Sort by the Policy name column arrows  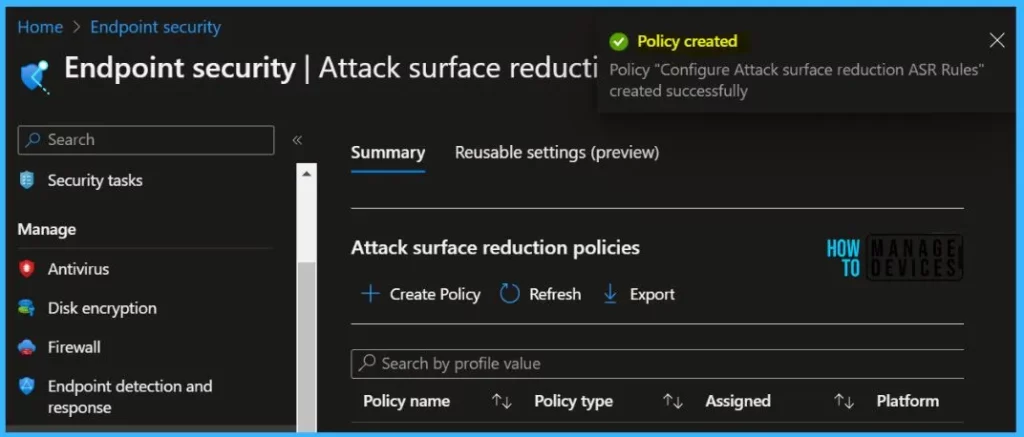[502, 401]
